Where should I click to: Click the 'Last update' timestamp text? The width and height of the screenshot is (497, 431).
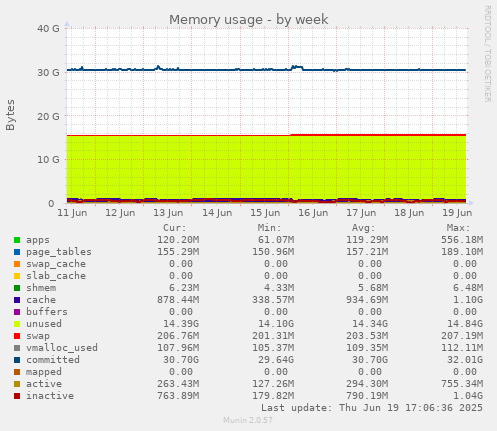click(372, 408)
